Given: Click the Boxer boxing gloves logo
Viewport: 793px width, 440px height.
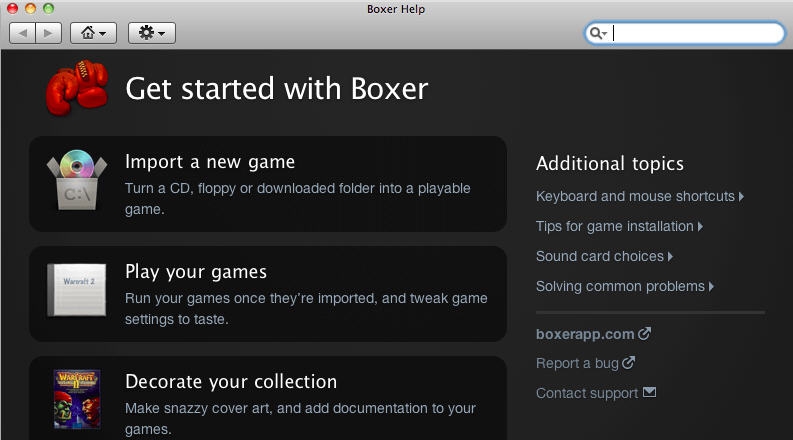Looking at the screenshot, I should 77,88.
